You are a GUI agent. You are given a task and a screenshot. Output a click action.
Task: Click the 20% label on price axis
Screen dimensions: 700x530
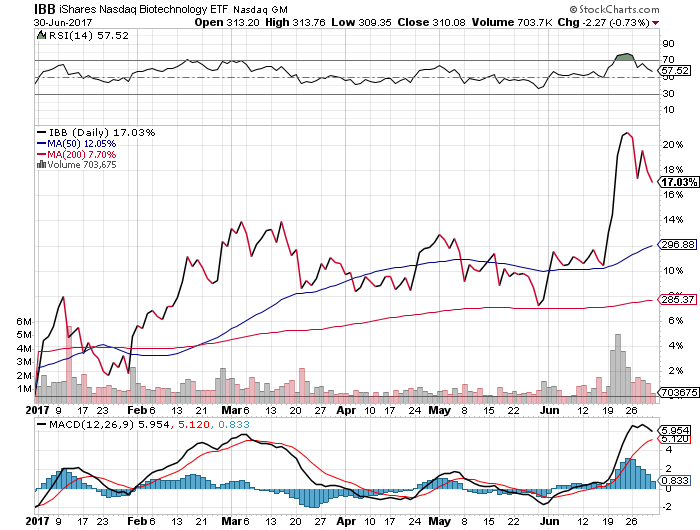tap(673, 145)
